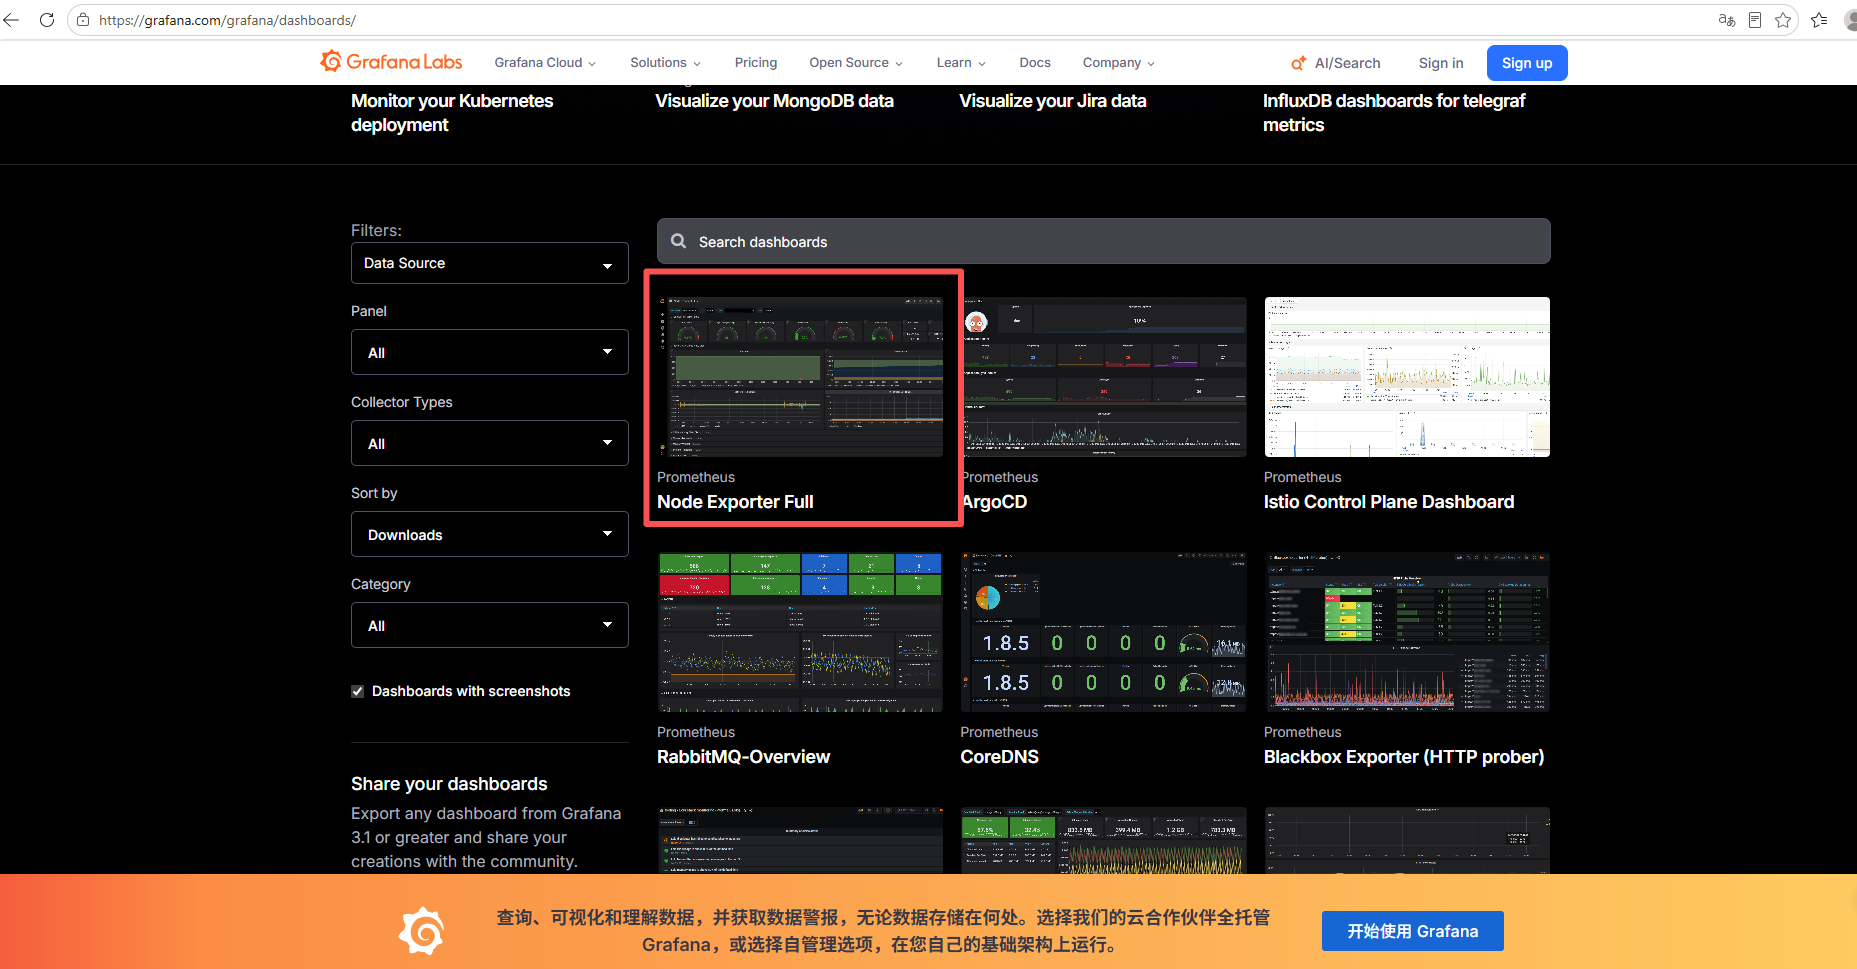Open AI/Search

[x=1336, y=63]
